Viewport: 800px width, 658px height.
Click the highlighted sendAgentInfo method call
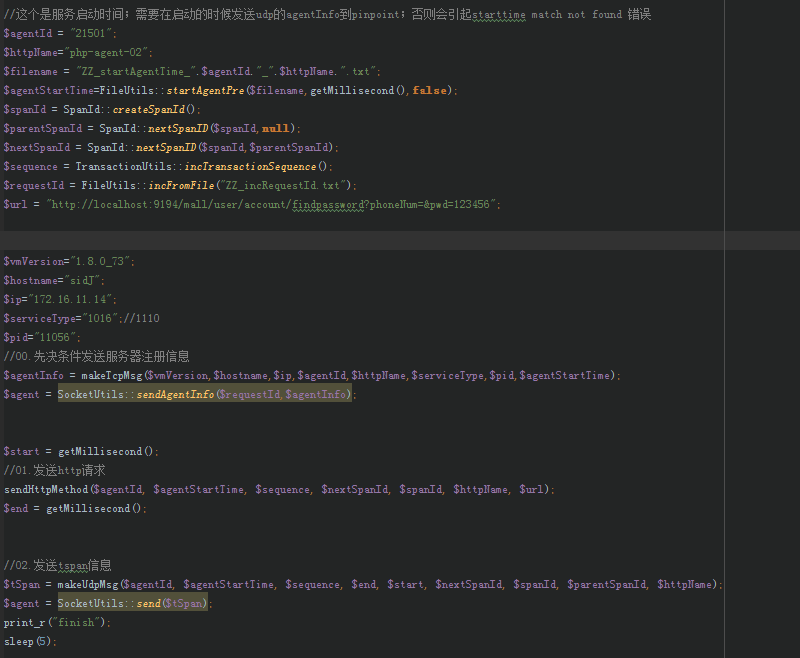tap(175, 394)
